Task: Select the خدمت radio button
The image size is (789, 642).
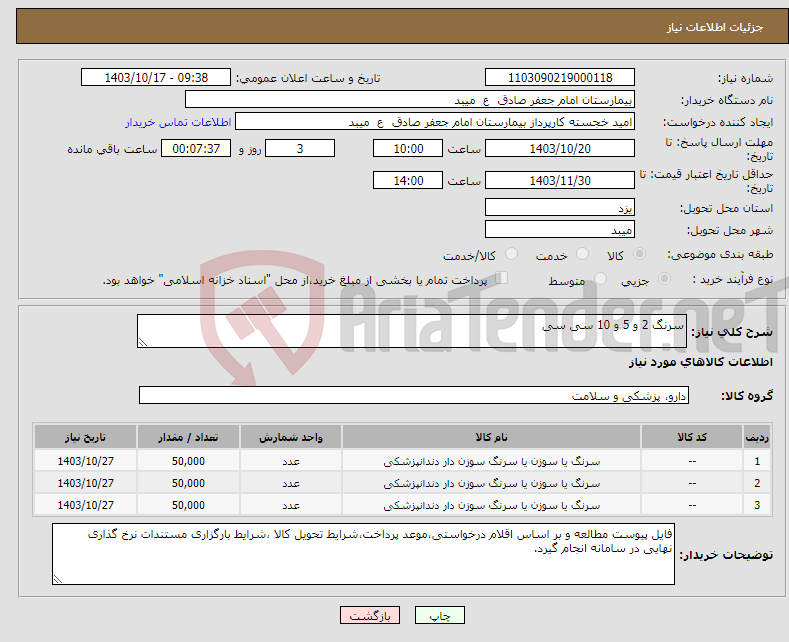Action: tap(582, 254)
